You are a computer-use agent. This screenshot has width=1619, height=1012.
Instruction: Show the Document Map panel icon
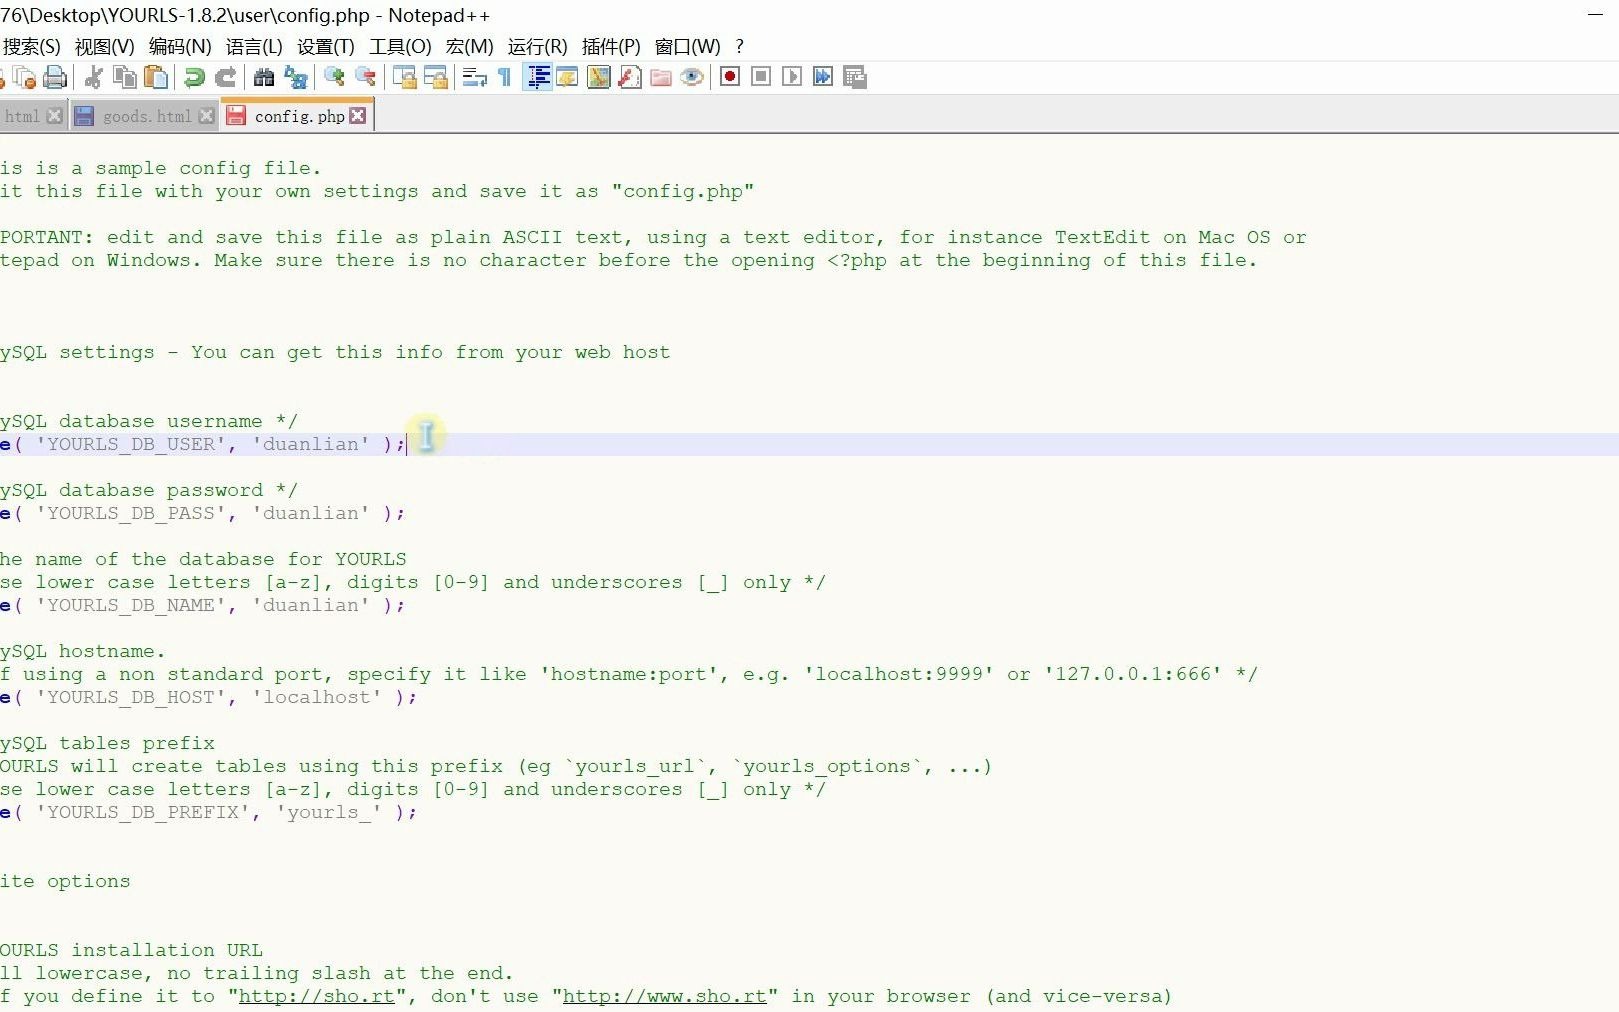pyautogui.click(x=599, y=77)
